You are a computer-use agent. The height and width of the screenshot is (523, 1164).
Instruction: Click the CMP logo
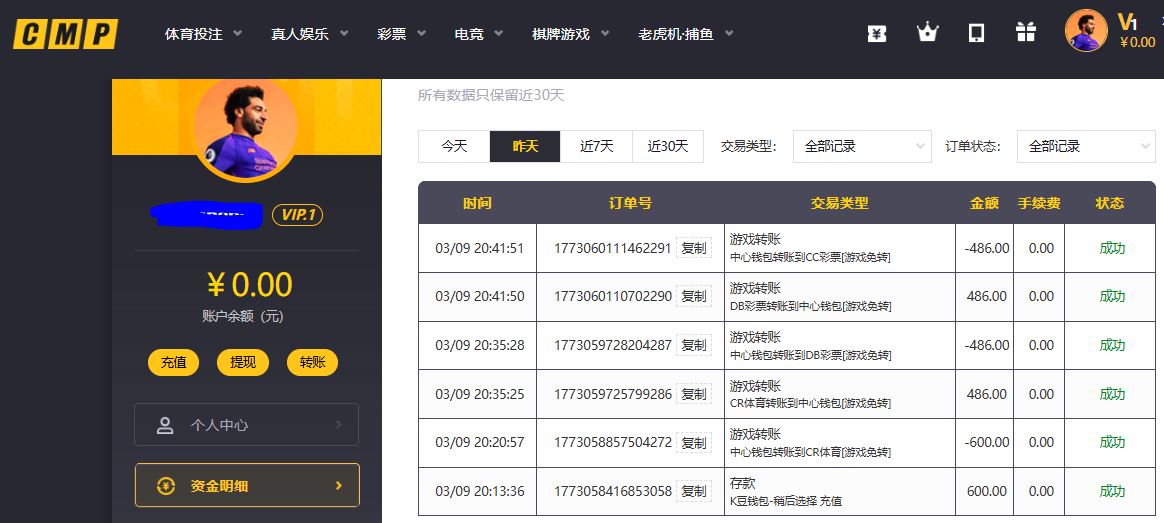click(65, 34)
